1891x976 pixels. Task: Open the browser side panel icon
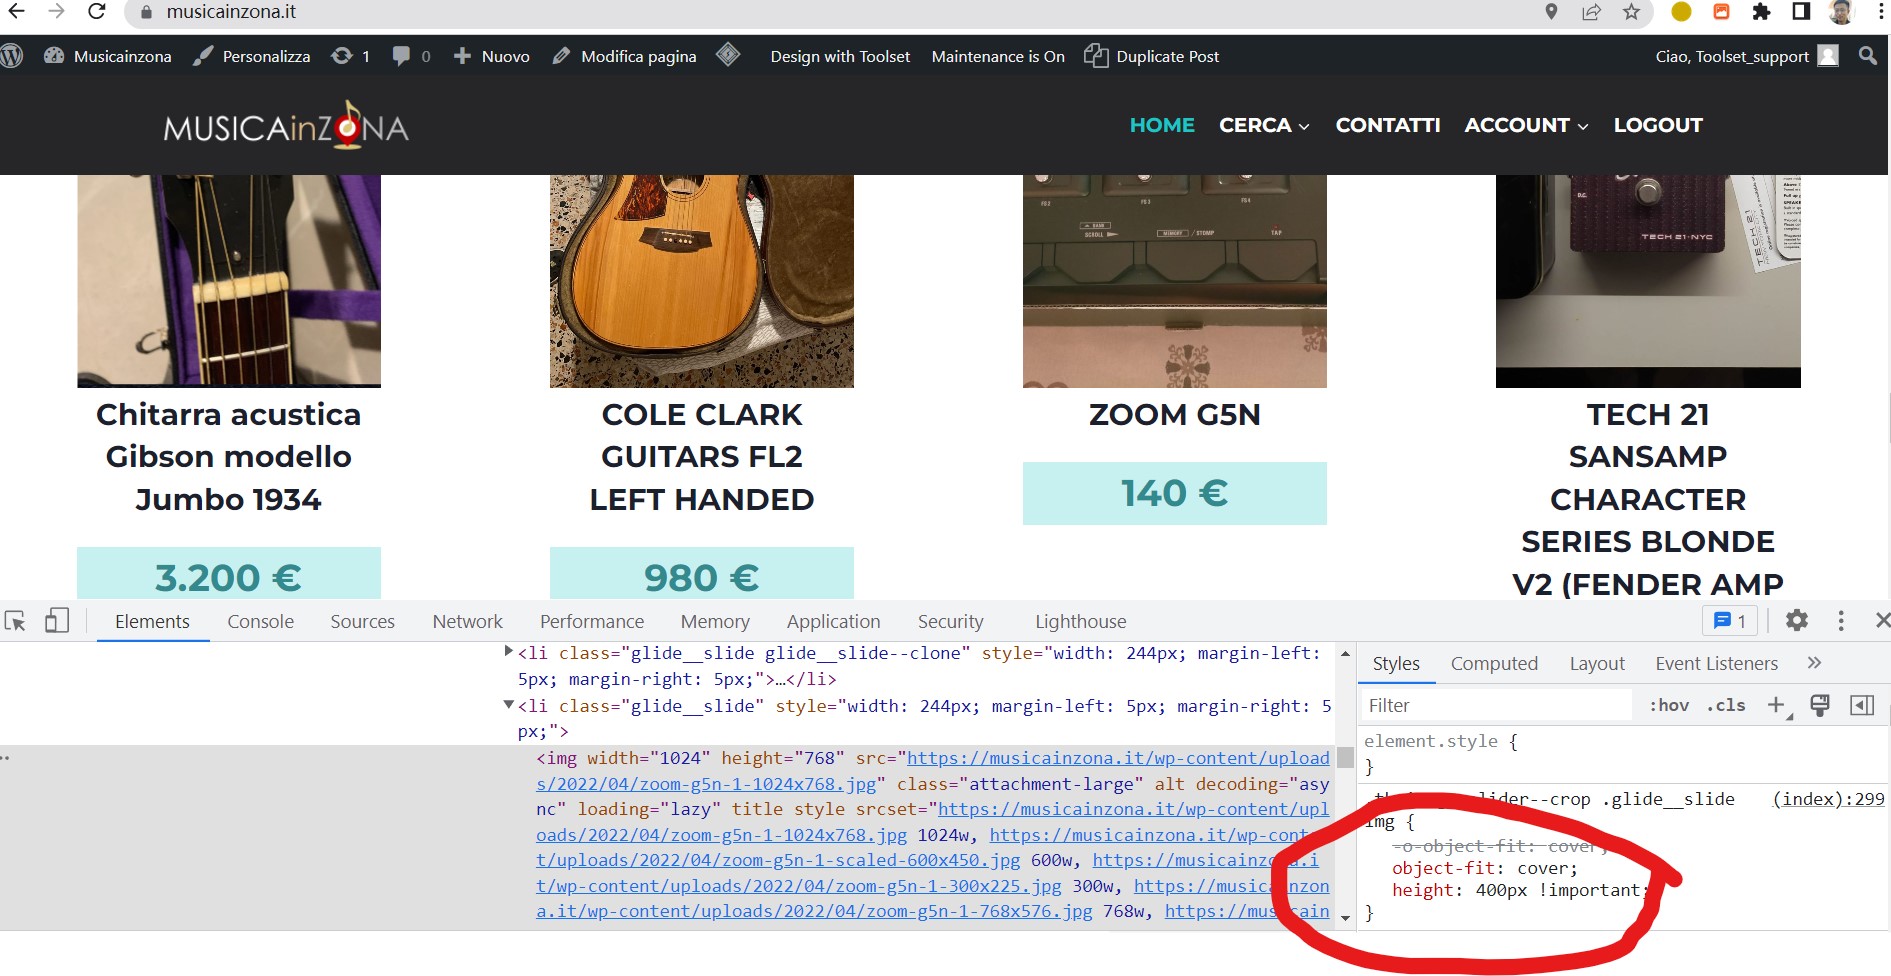(x=1801, y=12)
